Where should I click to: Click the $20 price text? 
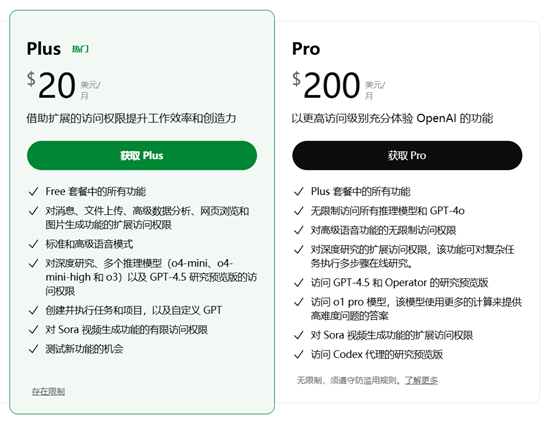click(x=52, y=85)
